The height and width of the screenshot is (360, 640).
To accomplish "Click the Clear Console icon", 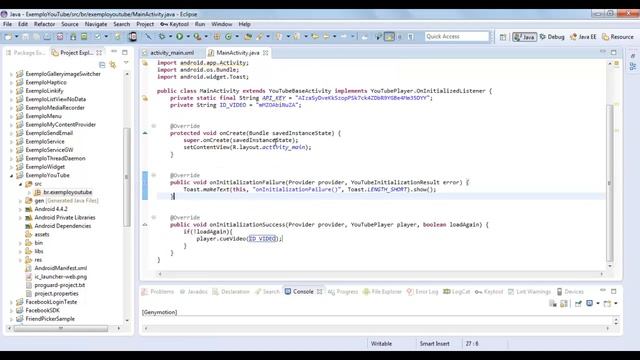I will tap(553, 304).
